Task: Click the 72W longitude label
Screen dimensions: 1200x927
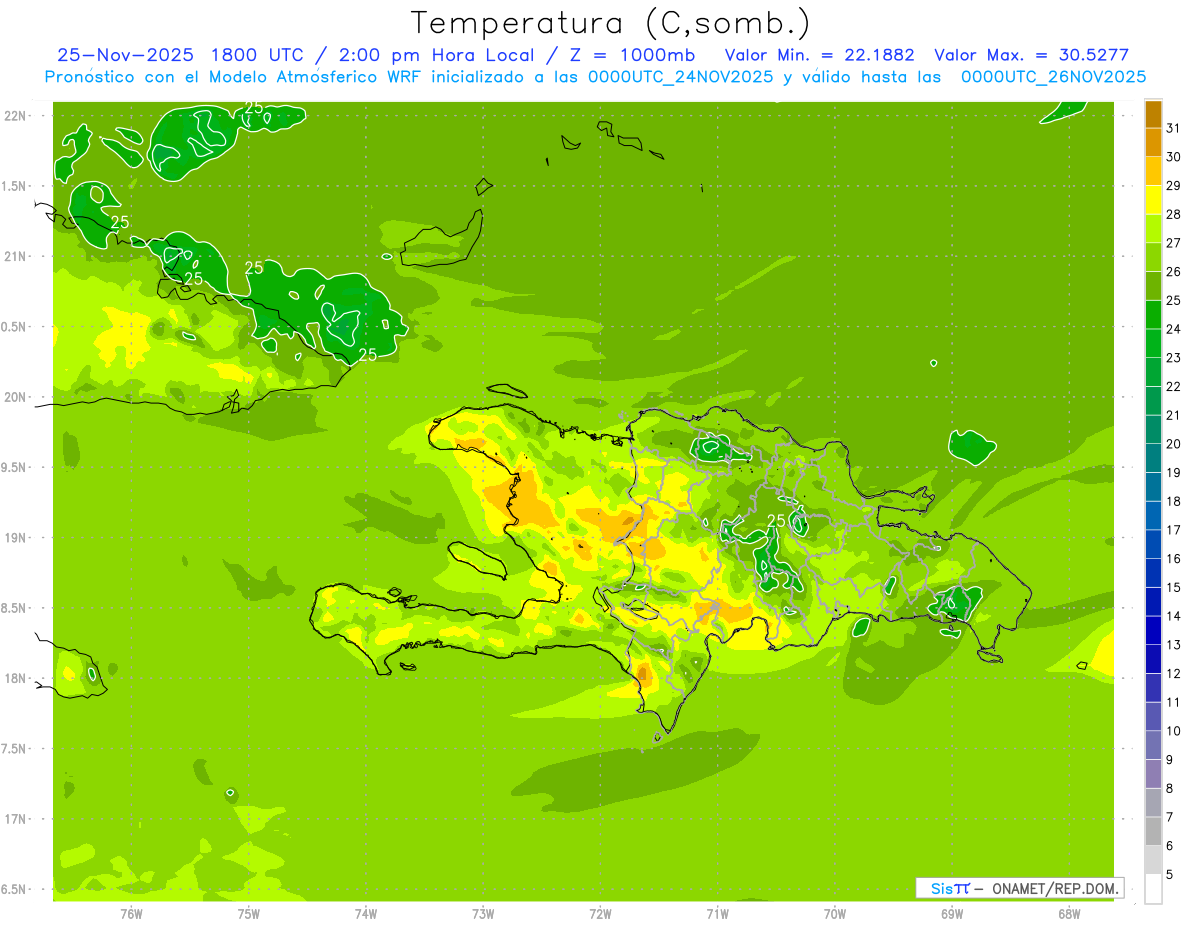Action: (600, 914)
